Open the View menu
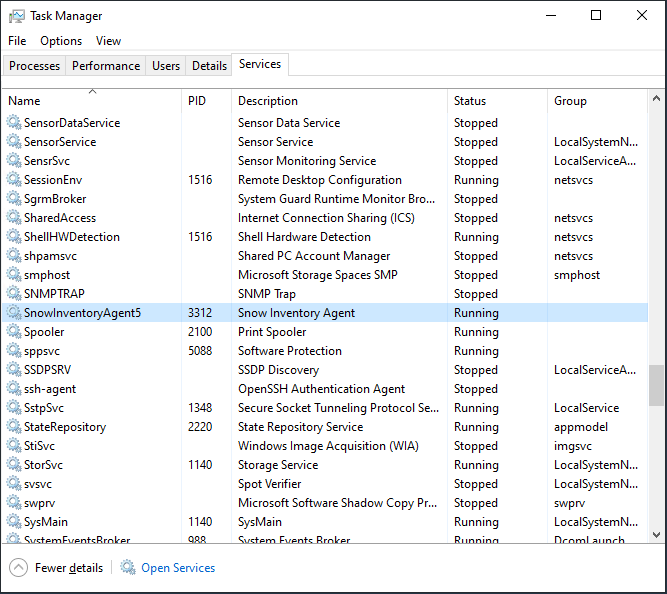667x594 pixels. tap(108, 41)
